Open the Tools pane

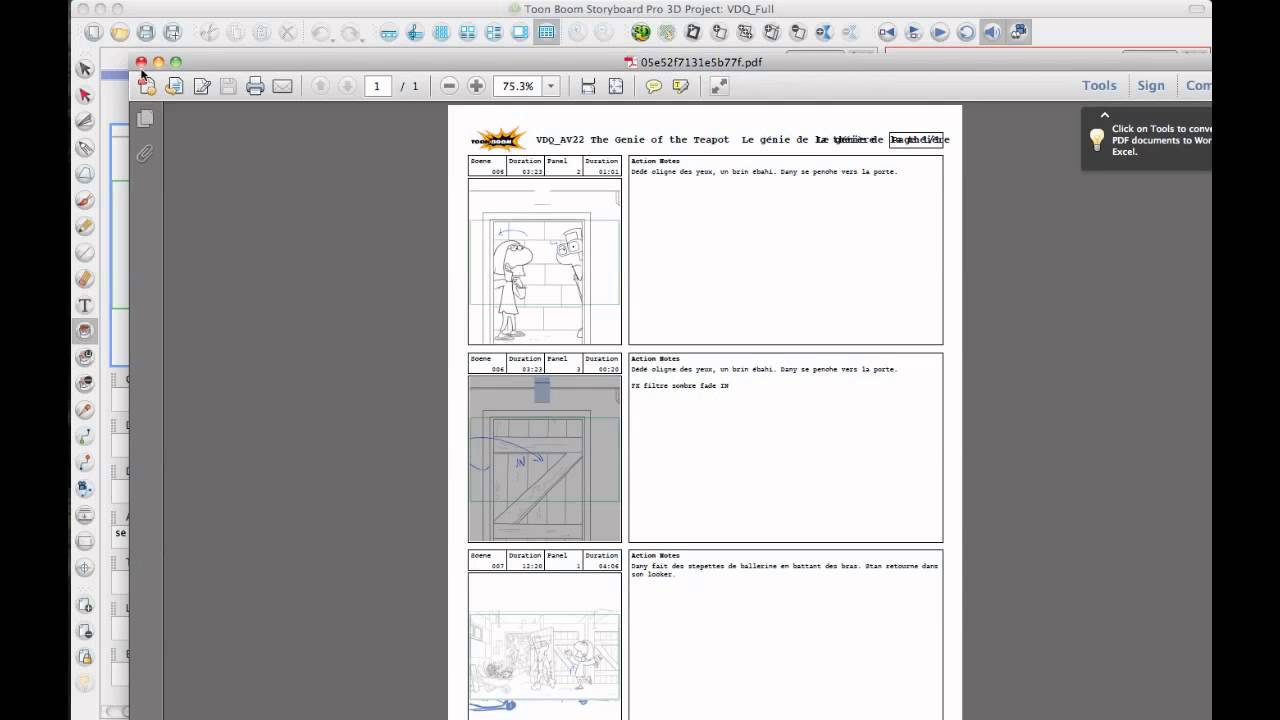point(1099,86)
